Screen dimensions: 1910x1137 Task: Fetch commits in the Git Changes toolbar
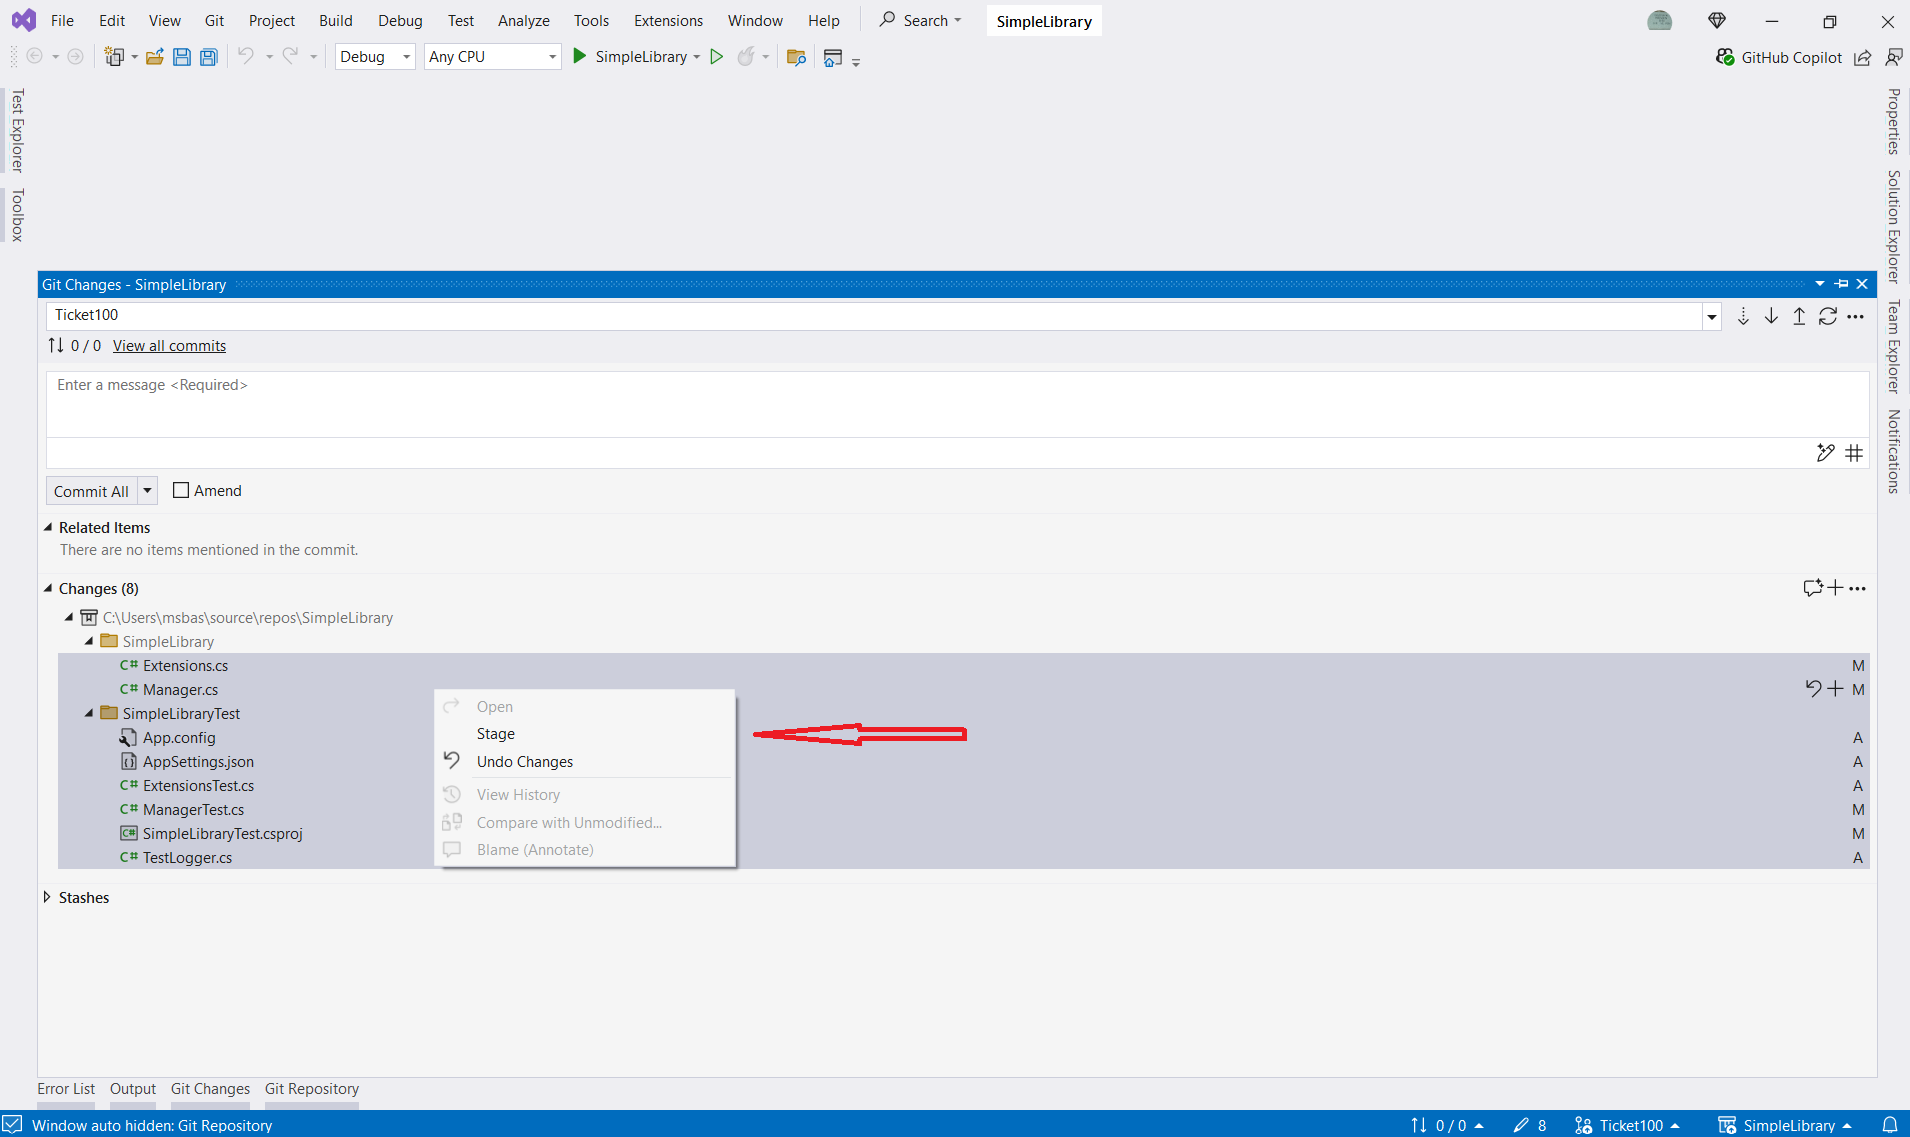[x=1744, y=316]
